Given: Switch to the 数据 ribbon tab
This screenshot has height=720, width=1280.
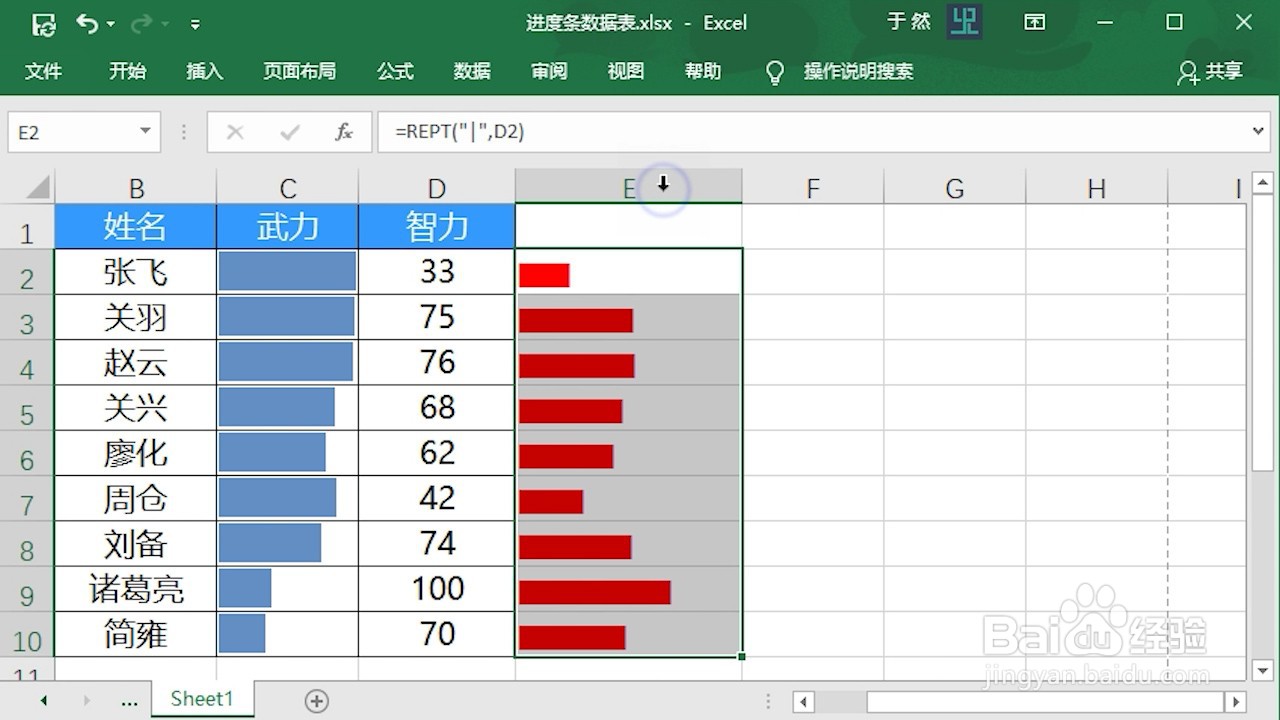Looking at the screenshot, I should [471, 71].
